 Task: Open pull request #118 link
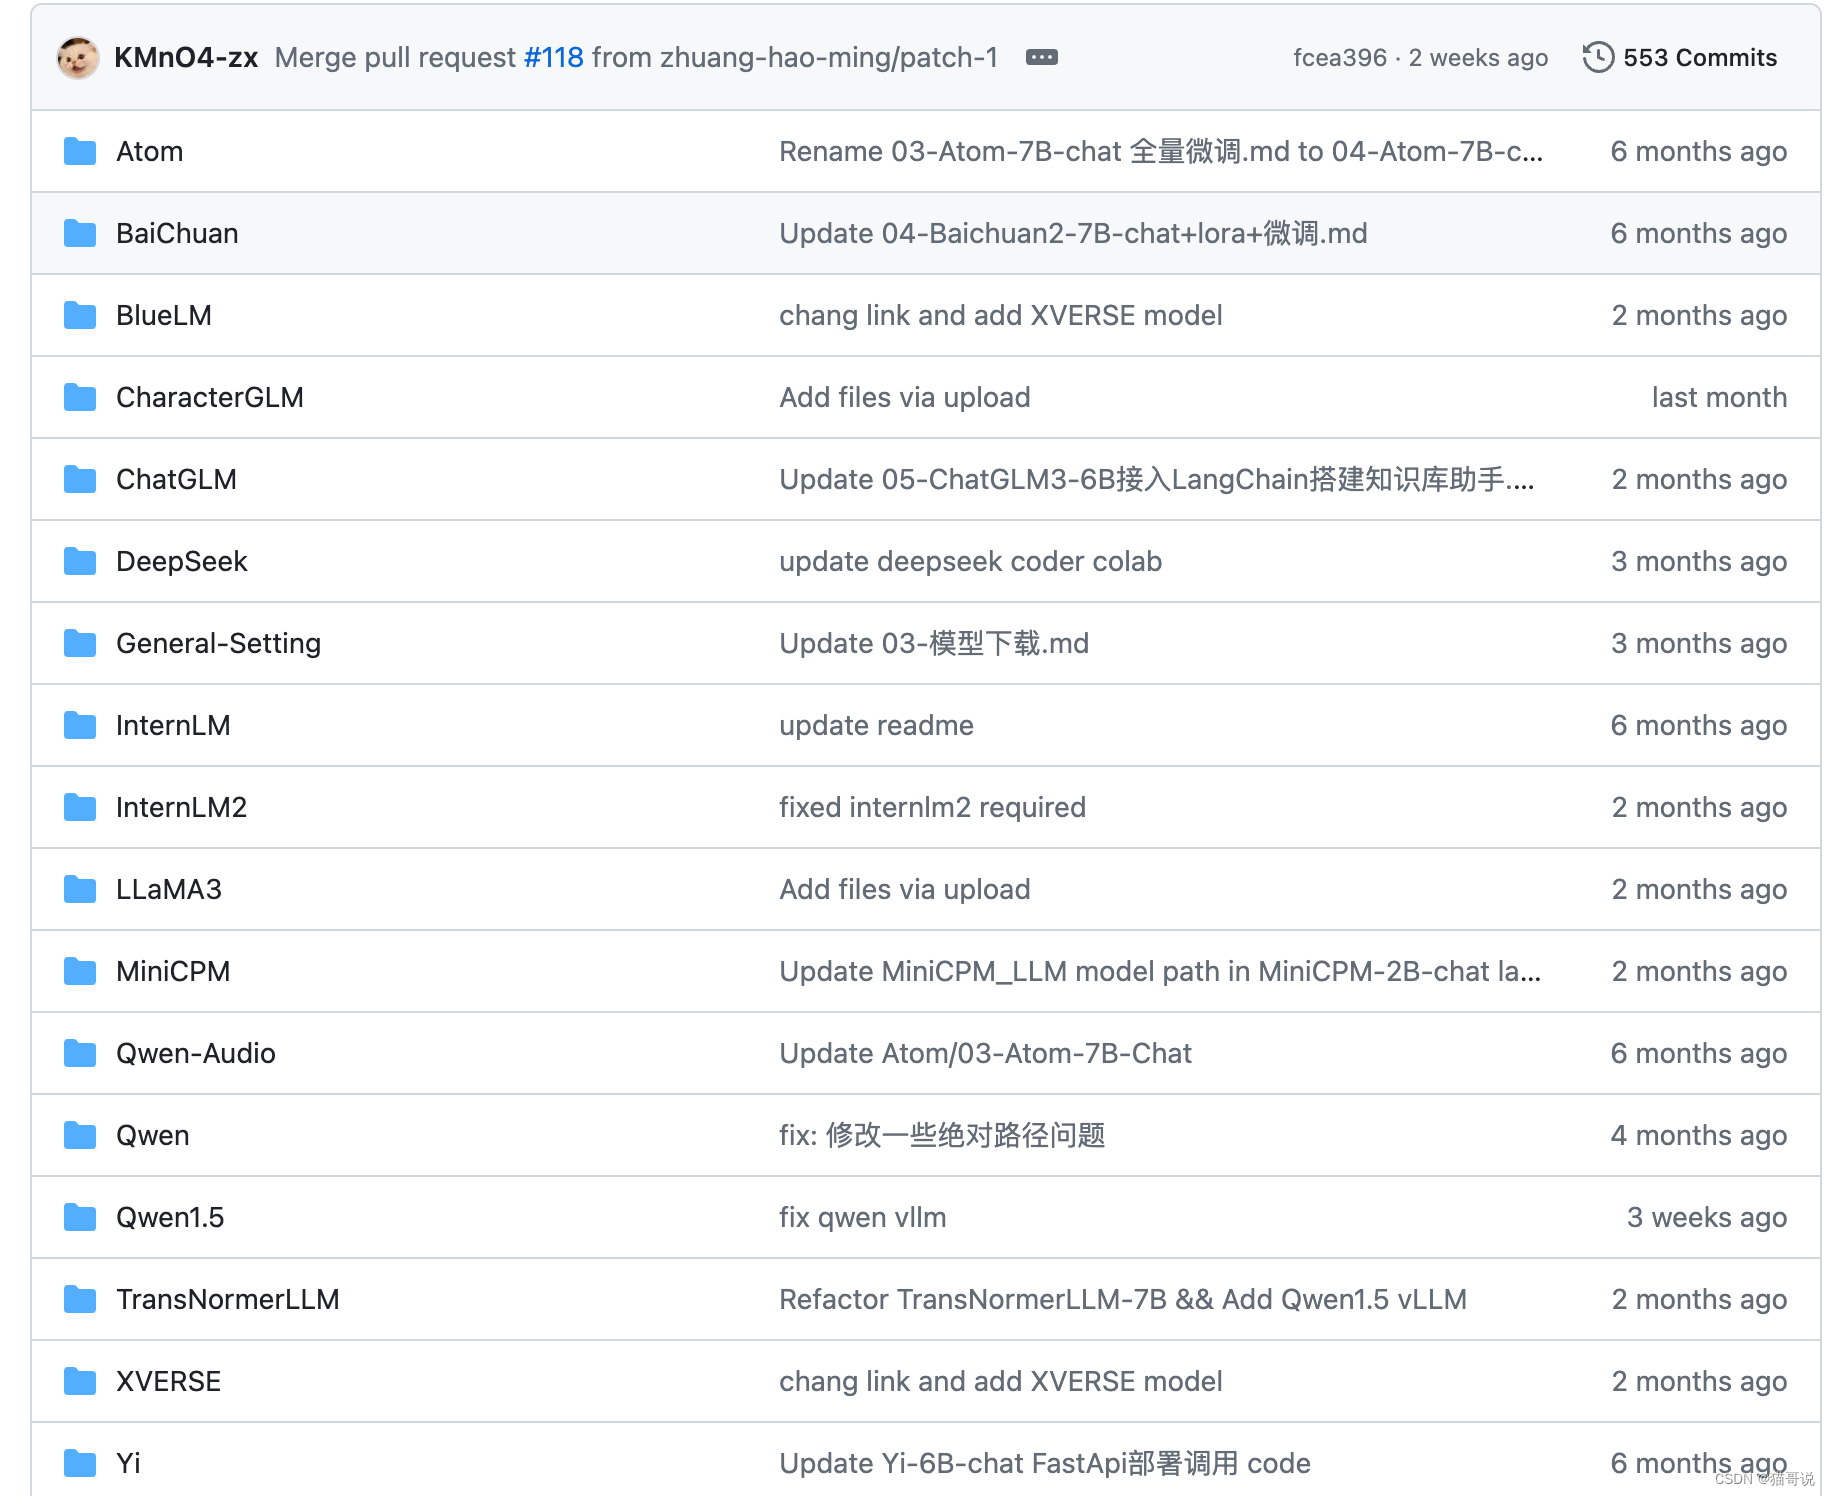click(x=552, y=57)
